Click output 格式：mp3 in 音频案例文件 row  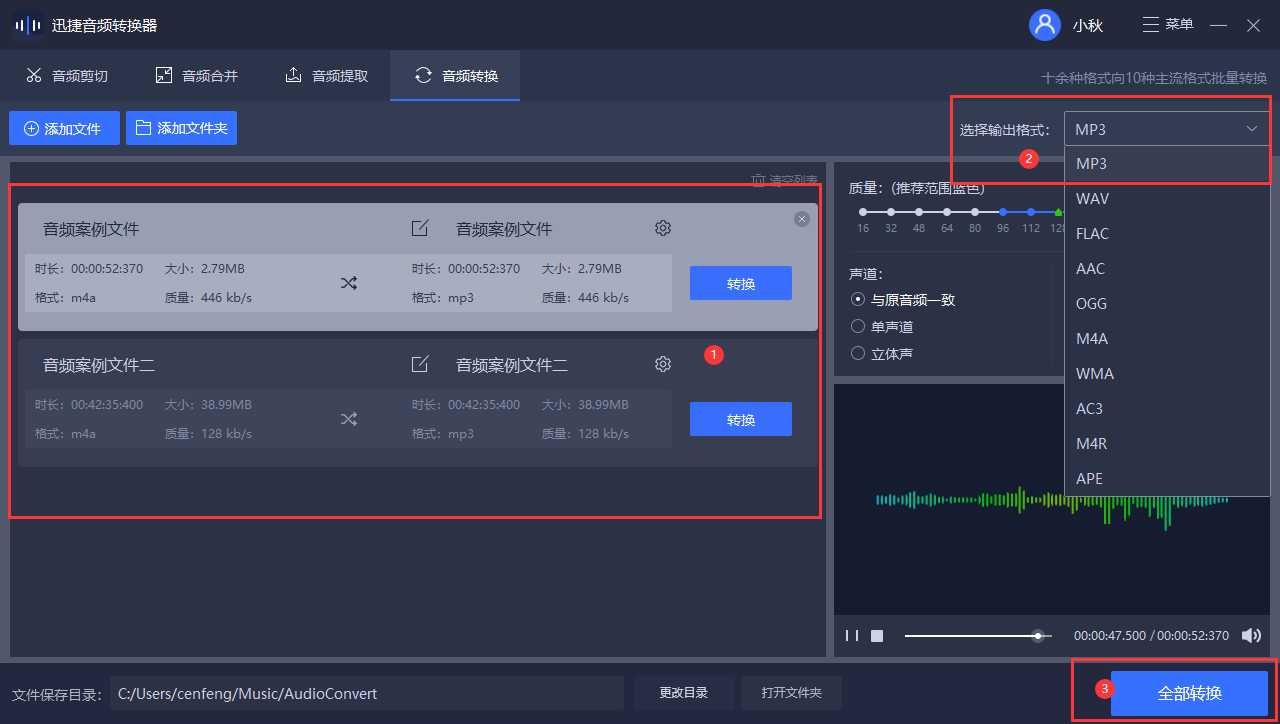click(x=442, y=298)
